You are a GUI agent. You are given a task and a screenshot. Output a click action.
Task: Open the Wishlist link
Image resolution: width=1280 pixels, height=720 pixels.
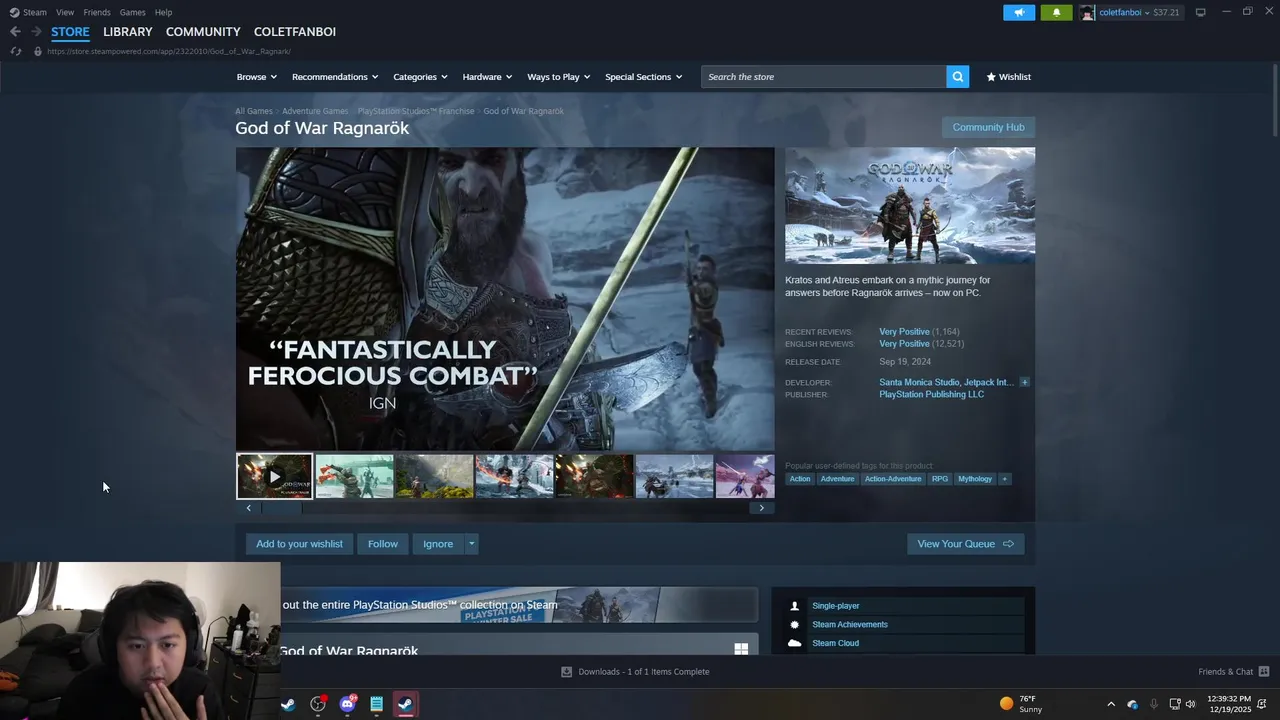point(1008,77)
